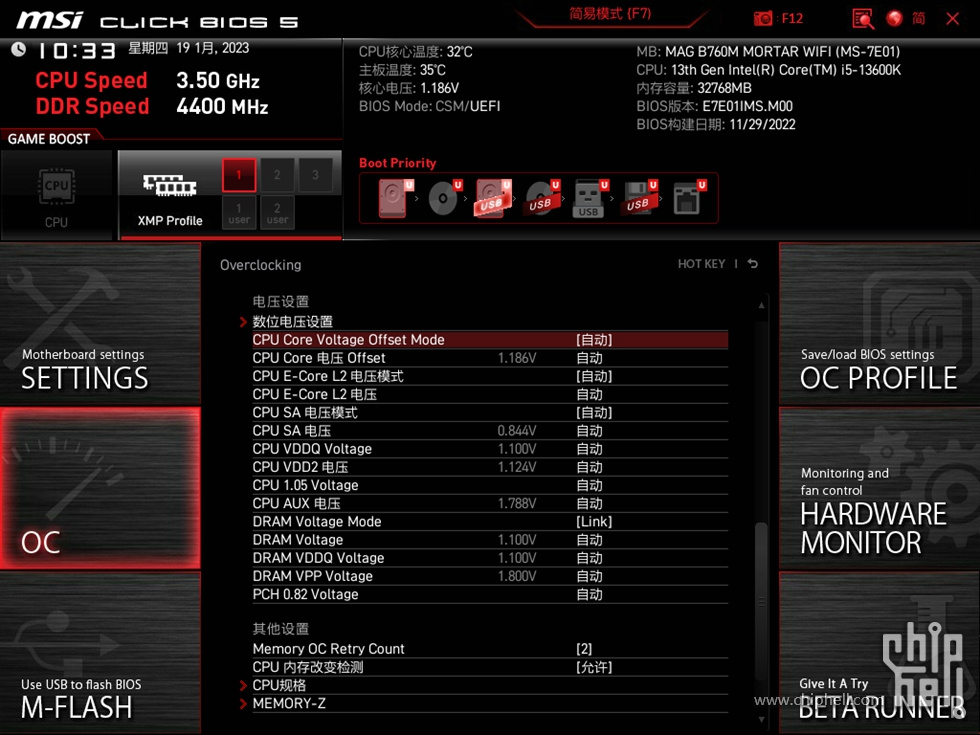Image resolution: width=980 pixels, height=735 pixels.
Task: Open CPU SA 电压模式 [自动] value
Action: pos(594,412)
